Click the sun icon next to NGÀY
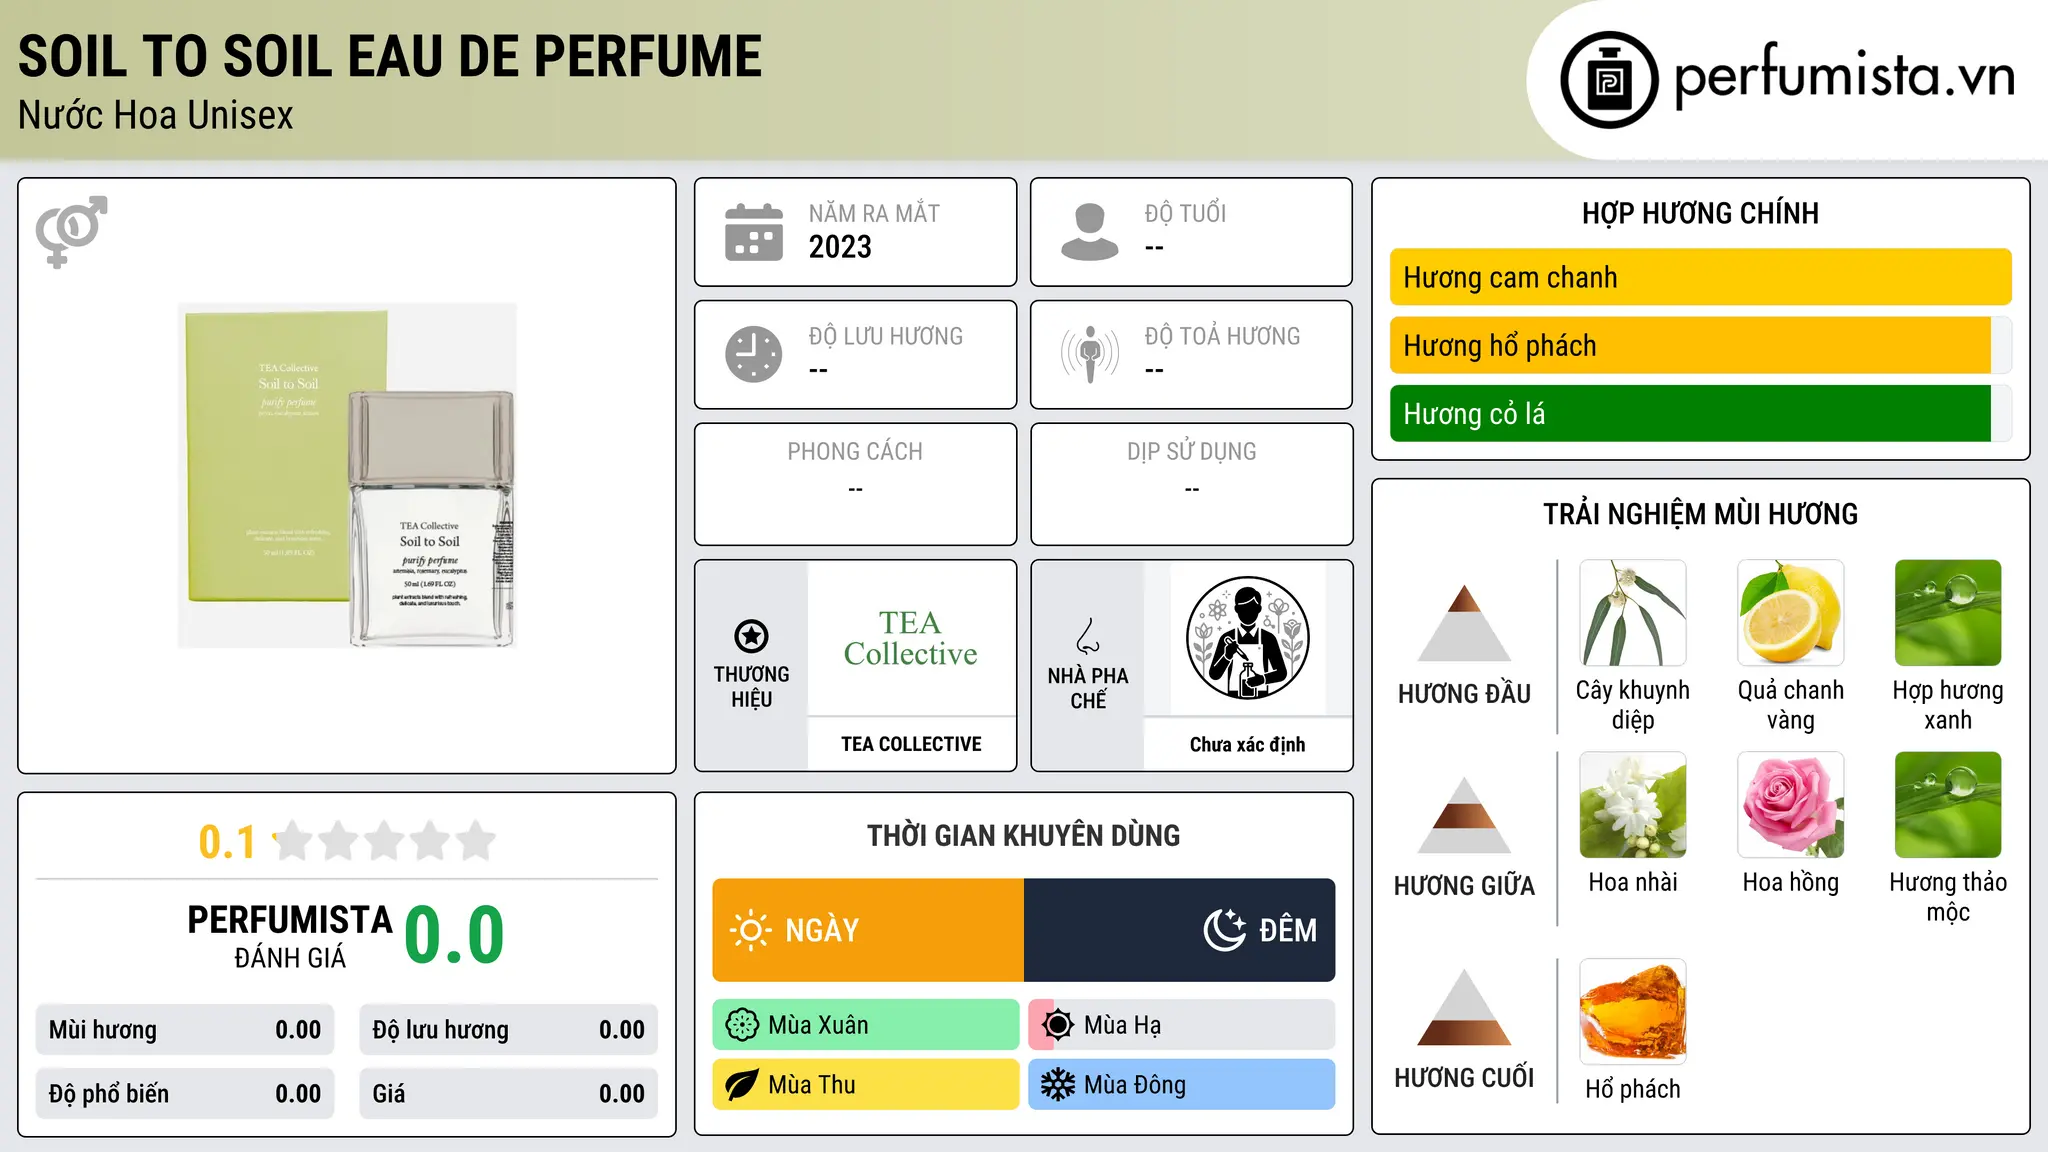Screen dimensions: 2048x1152 point(750,930)
